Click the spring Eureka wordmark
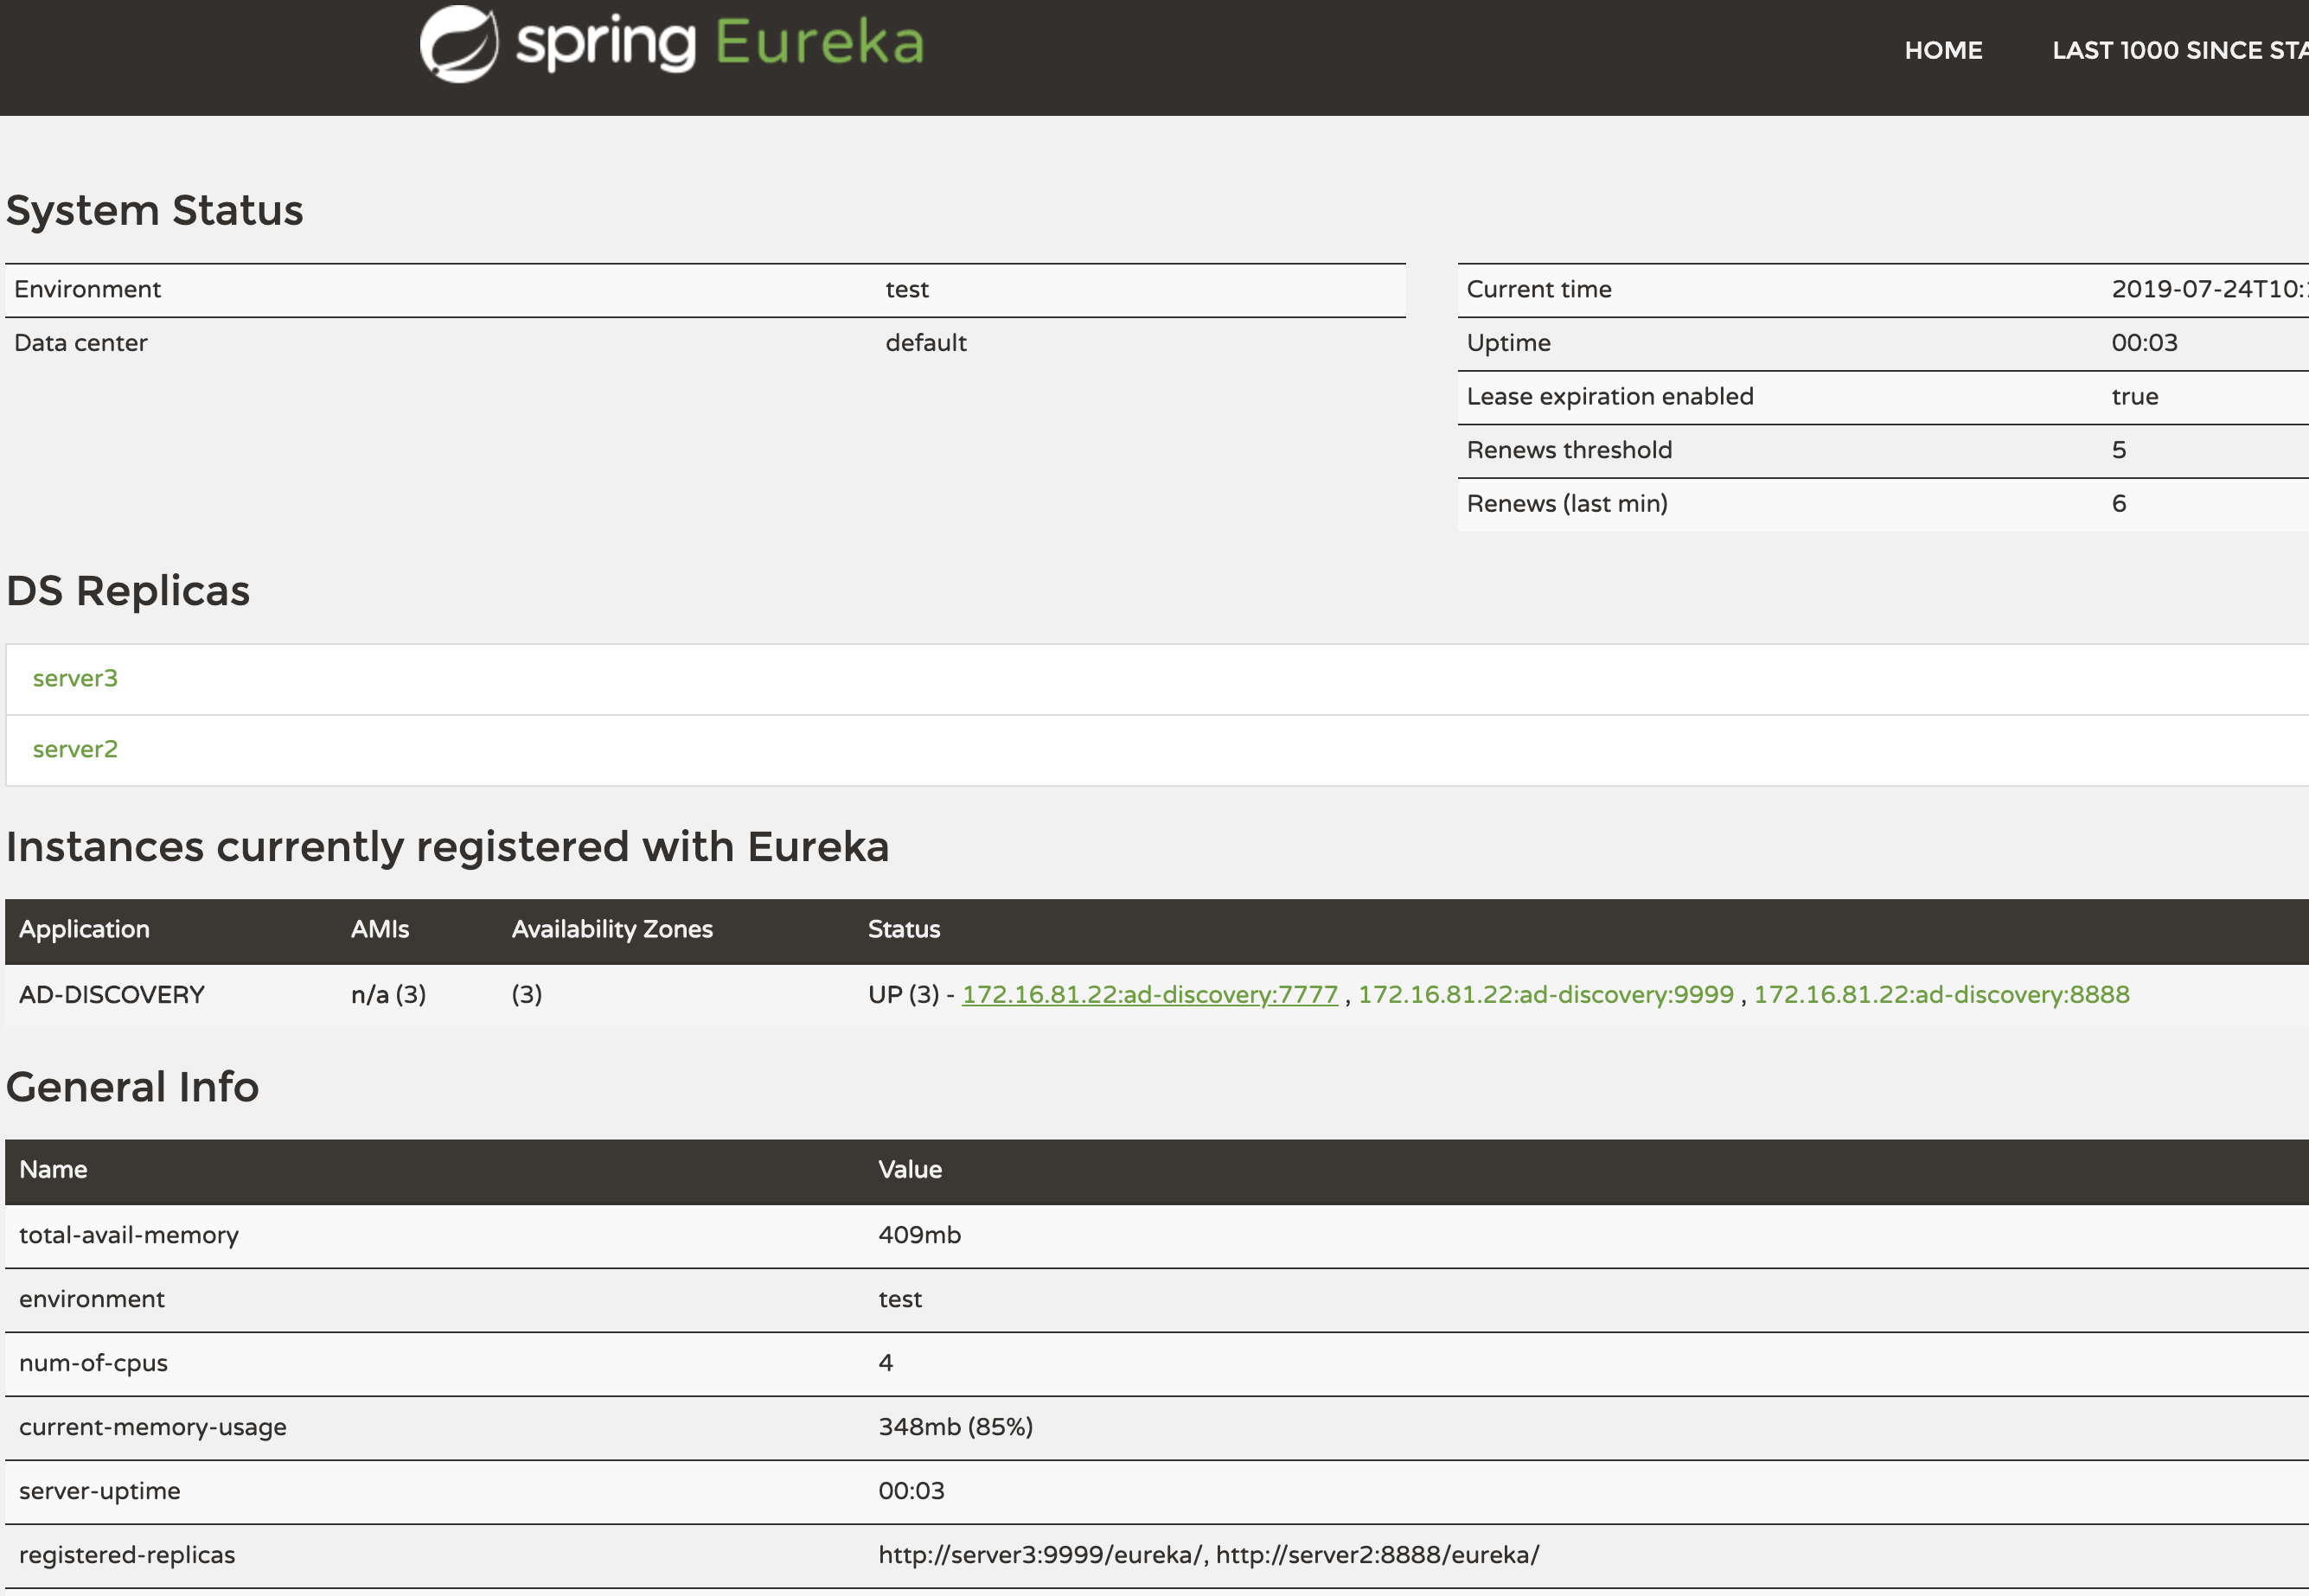The image size is (2309, 1596). point(719,43)
